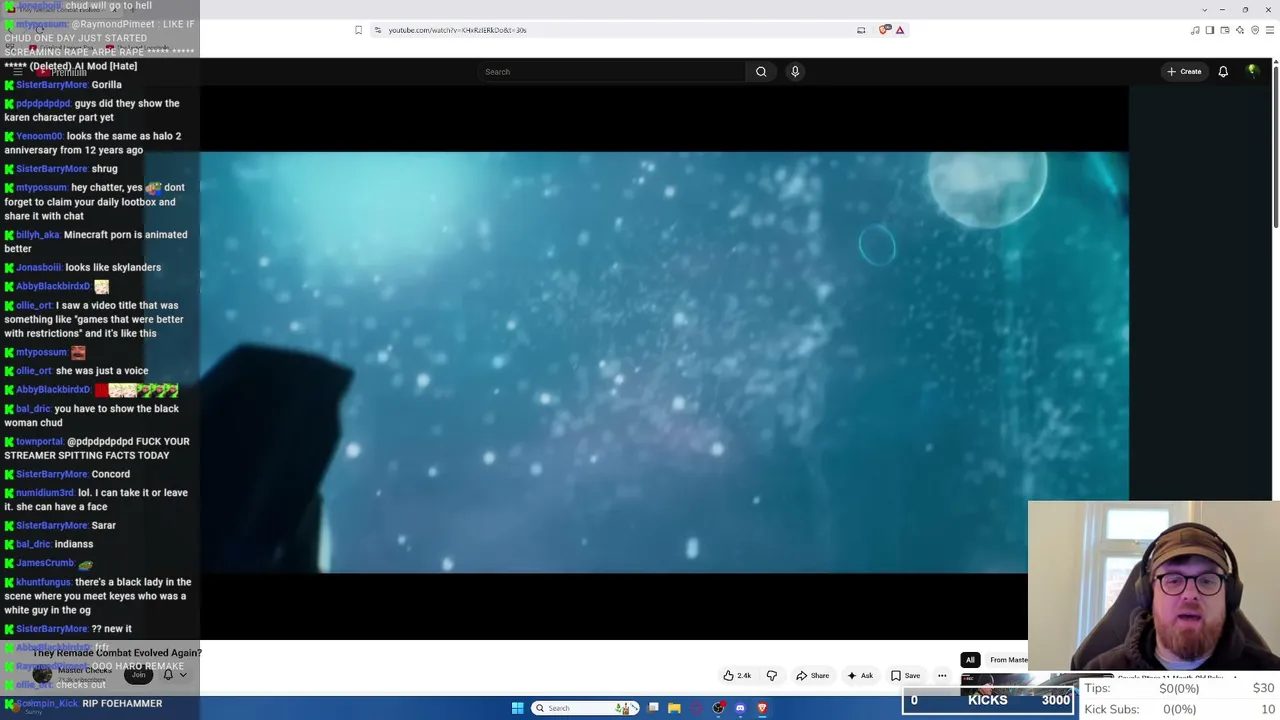The width and height of the screenshot is (1280, 720).
Task: Open Leo AI assistant icon in toolbar
Action: coord(1240,30)
